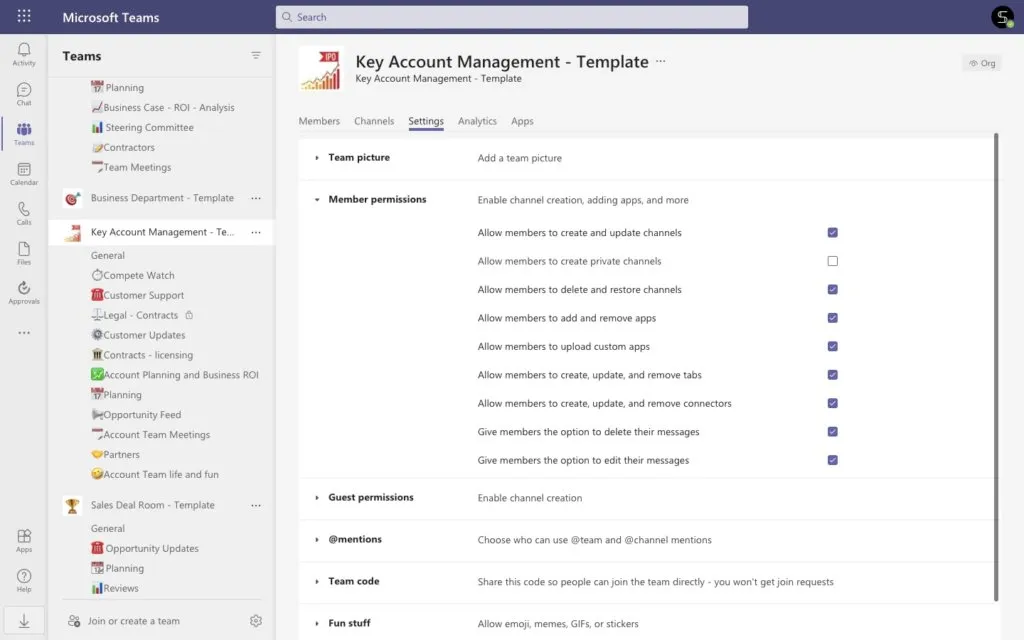Switch to the Apps tab
The width and height of the screenshot is (1024, 640).
(x=522, y=121)
